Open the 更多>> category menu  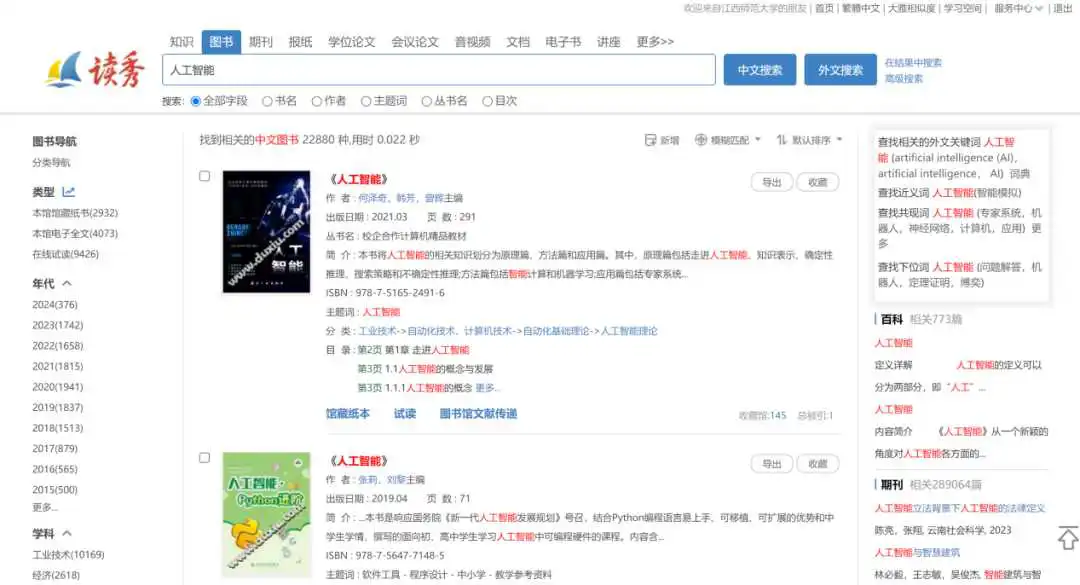654,41
